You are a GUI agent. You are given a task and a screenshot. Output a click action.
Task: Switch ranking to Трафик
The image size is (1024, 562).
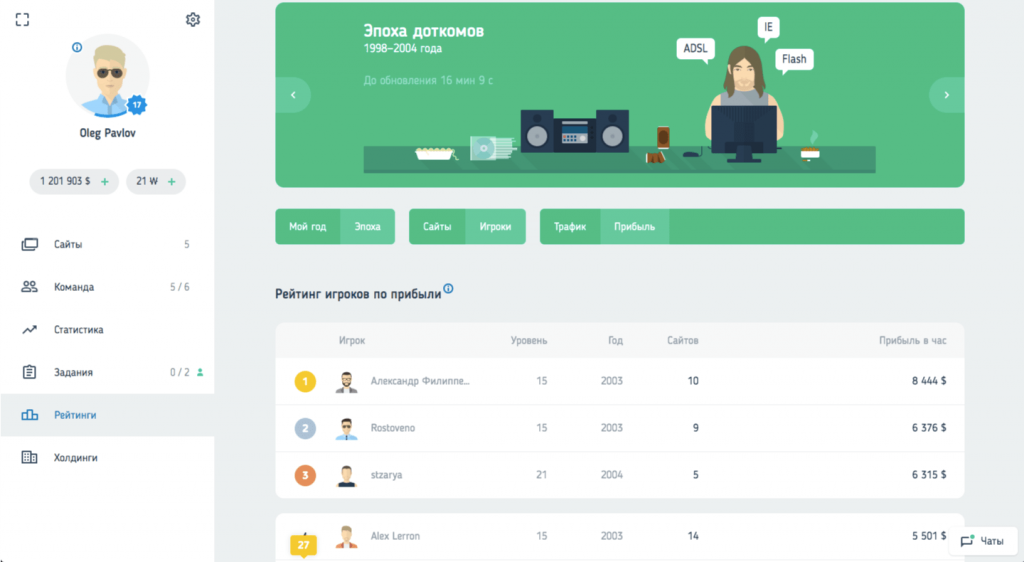[570, 226]
